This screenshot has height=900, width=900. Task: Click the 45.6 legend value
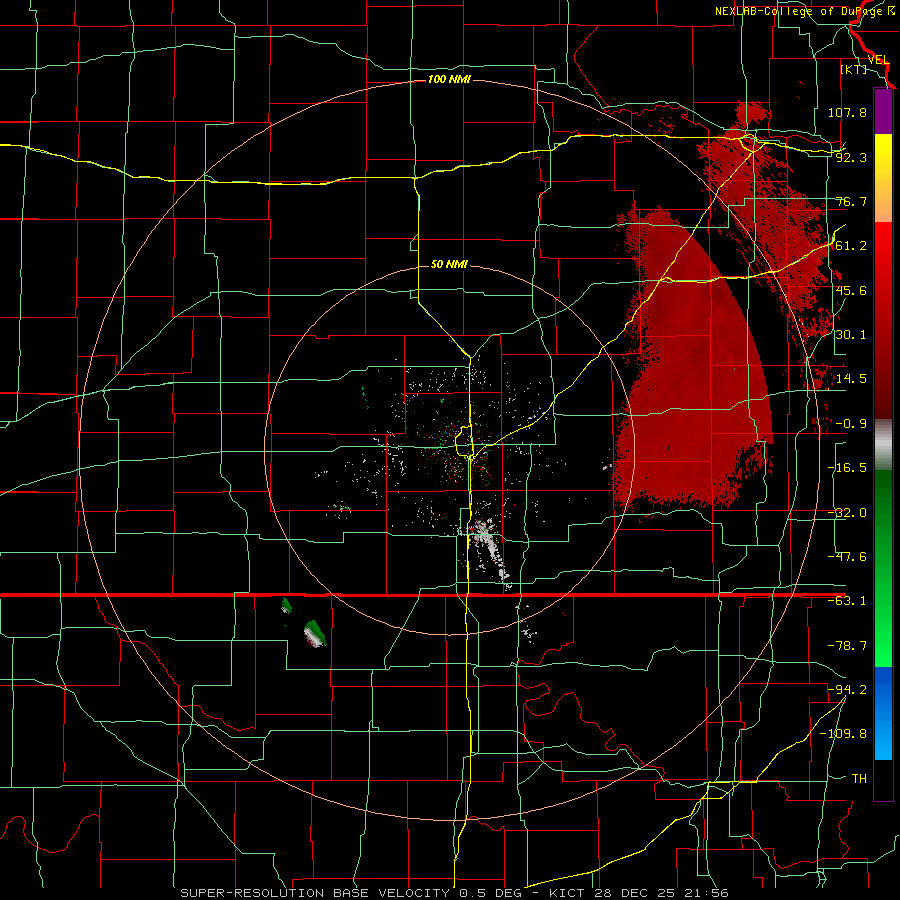(x=851, y=290)
